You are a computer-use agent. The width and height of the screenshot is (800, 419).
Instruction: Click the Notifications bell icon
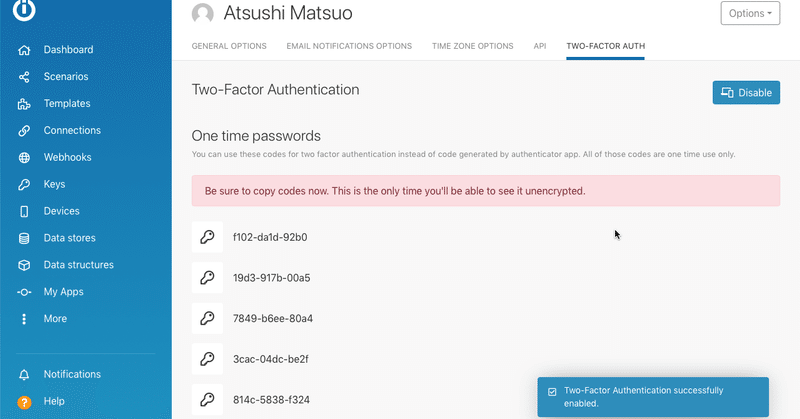(x=24, y=375)
